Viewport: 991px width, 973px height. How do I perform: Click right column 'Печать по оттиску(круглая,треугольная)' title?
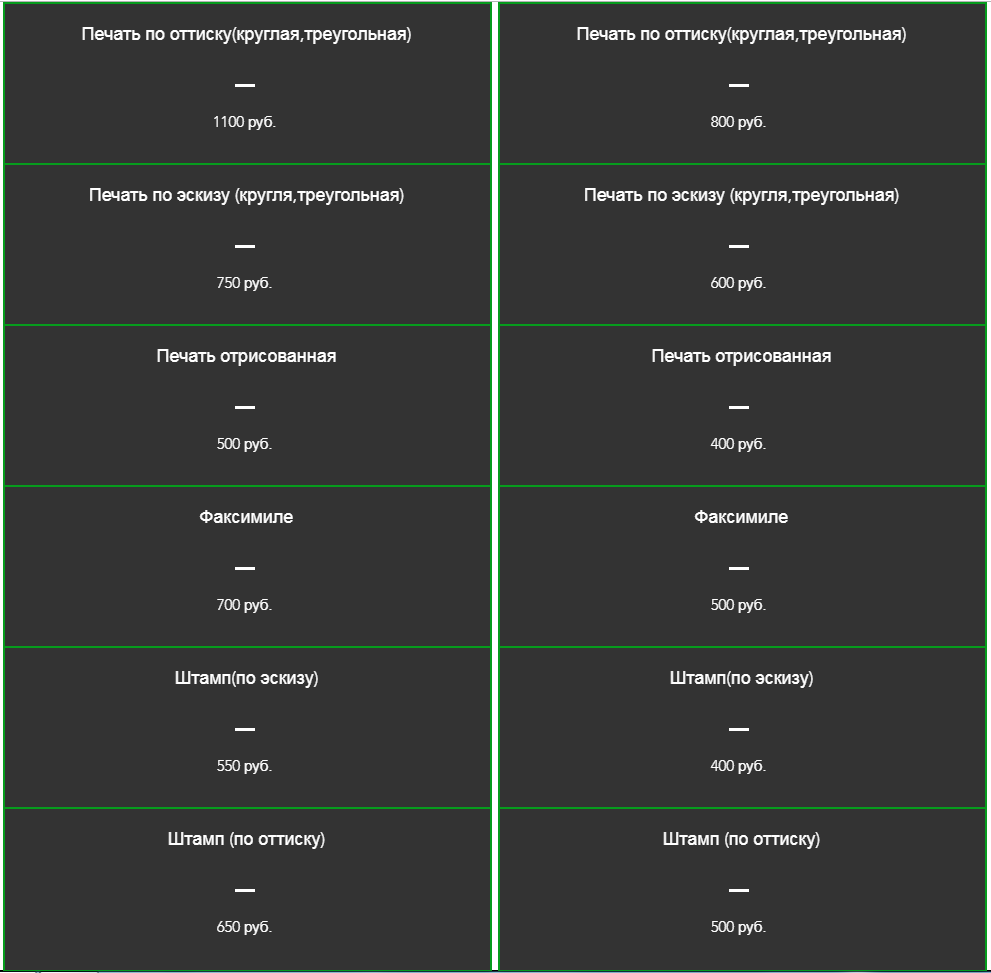tap(741, 34)
